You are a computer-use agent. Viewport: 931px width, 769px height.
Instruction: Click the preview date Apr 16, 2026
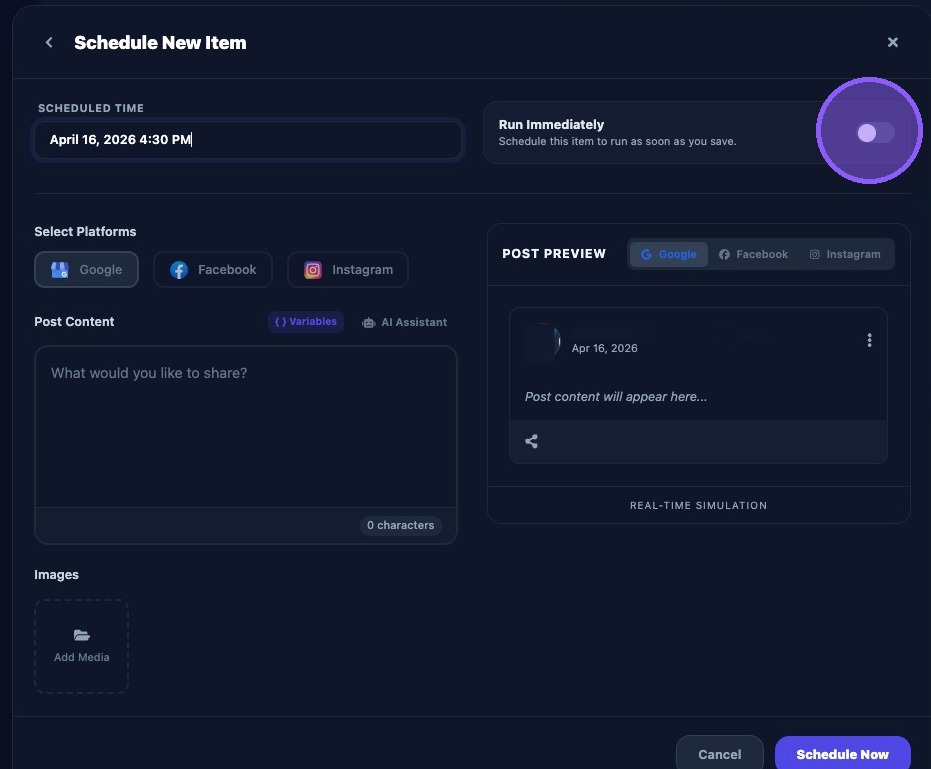point(604,349)
